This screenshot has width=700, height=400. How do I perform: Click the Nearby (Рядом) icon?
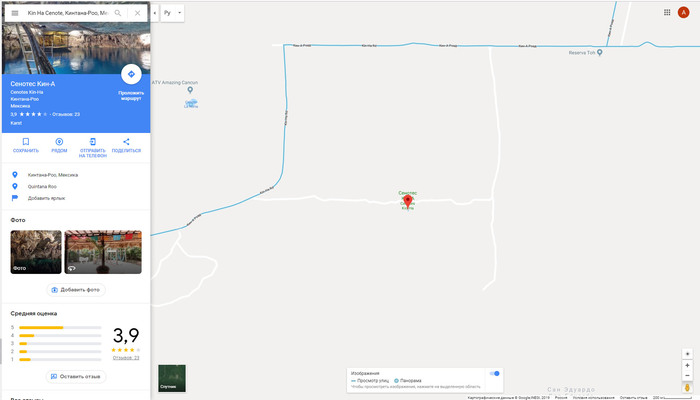[x=59, y=145]
